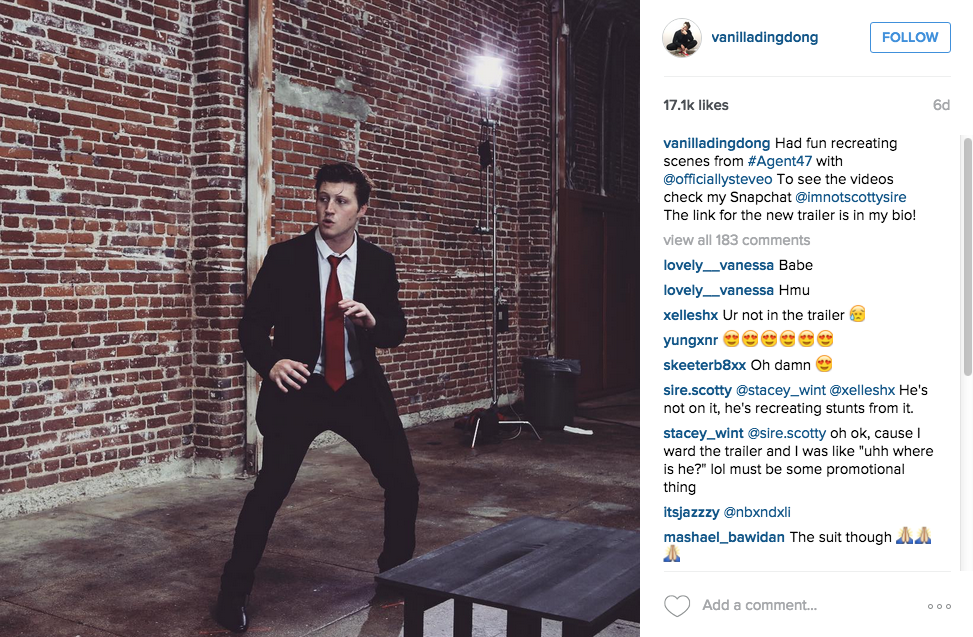Screen dimensions: 973x637
Task: Click the heart like icon
Action: [x=677, y=605]
